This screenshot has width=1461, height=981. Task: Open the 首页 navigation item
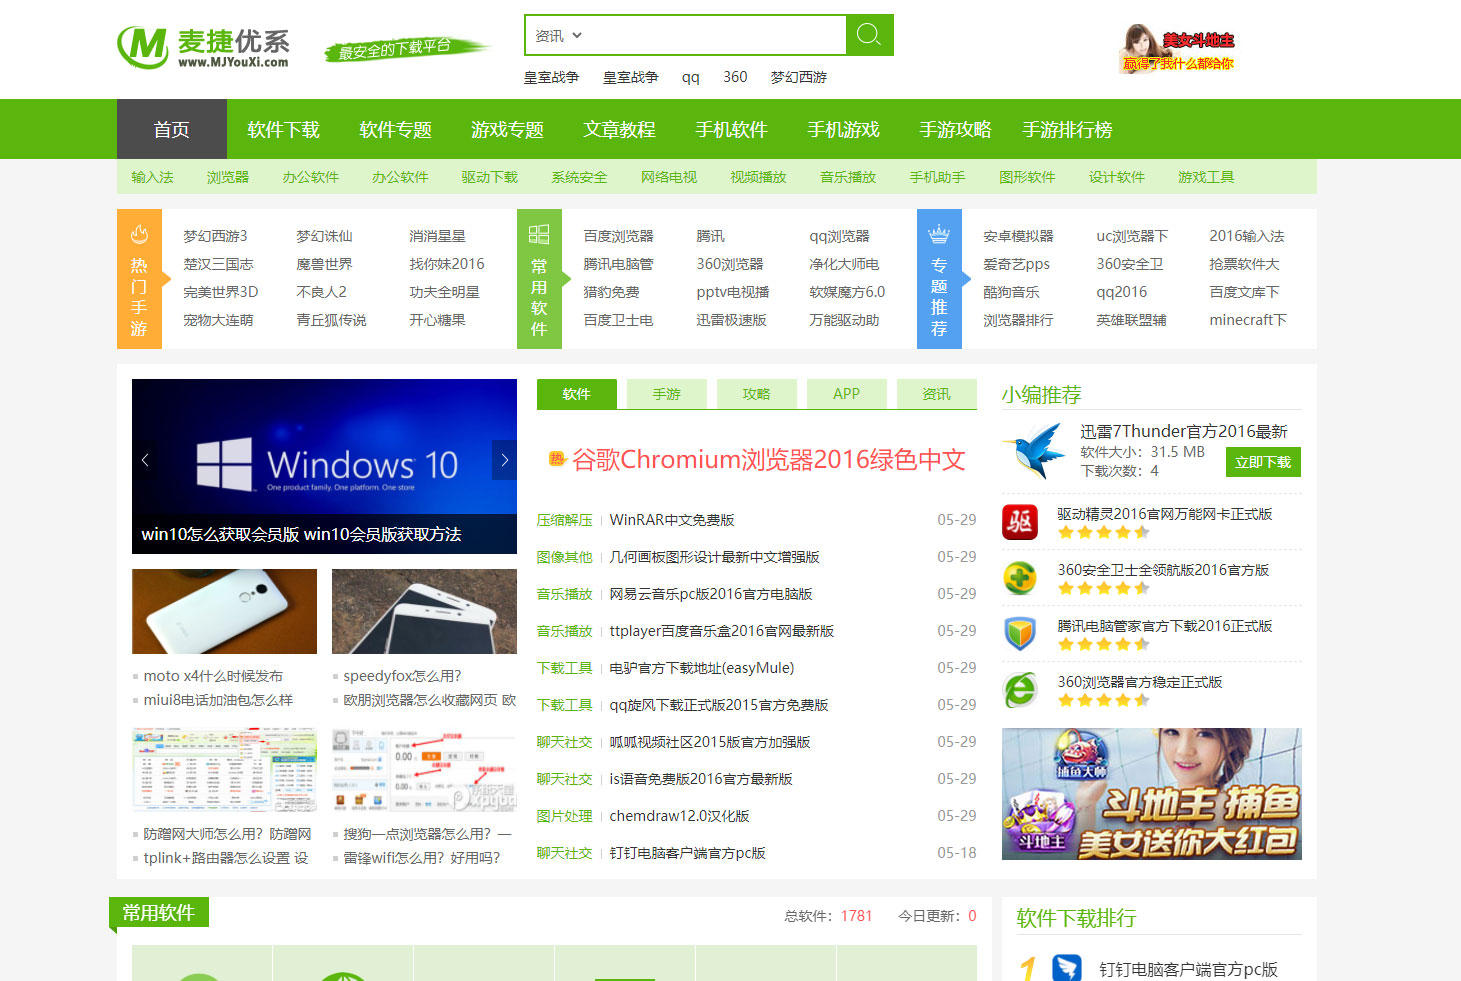(172, 129)
